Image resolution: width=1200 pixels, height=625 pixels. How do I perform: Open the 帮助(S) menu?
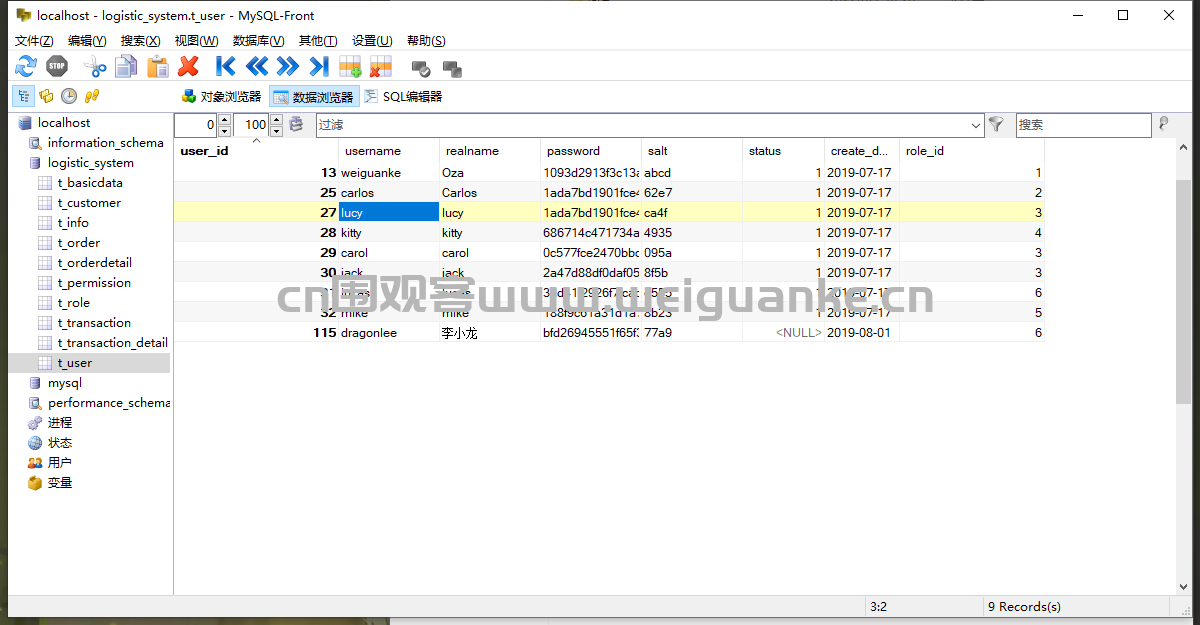click(x=426, y=41)
